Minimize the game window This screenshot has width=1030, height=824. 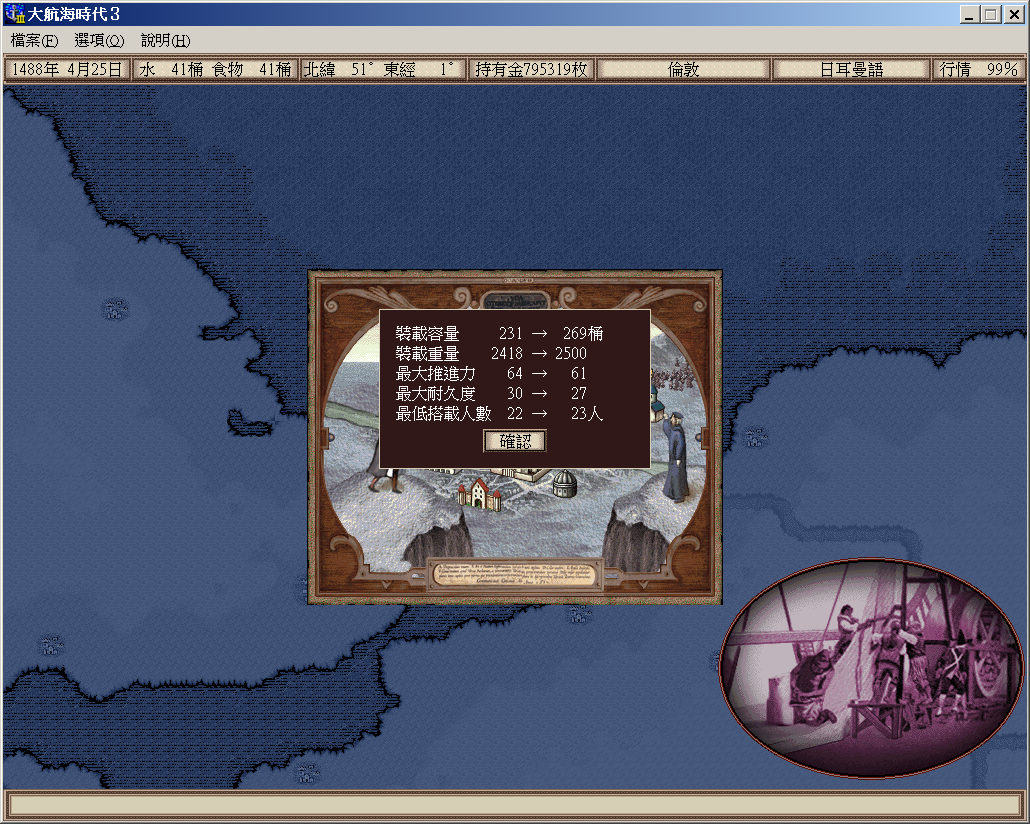coord(970,14)
